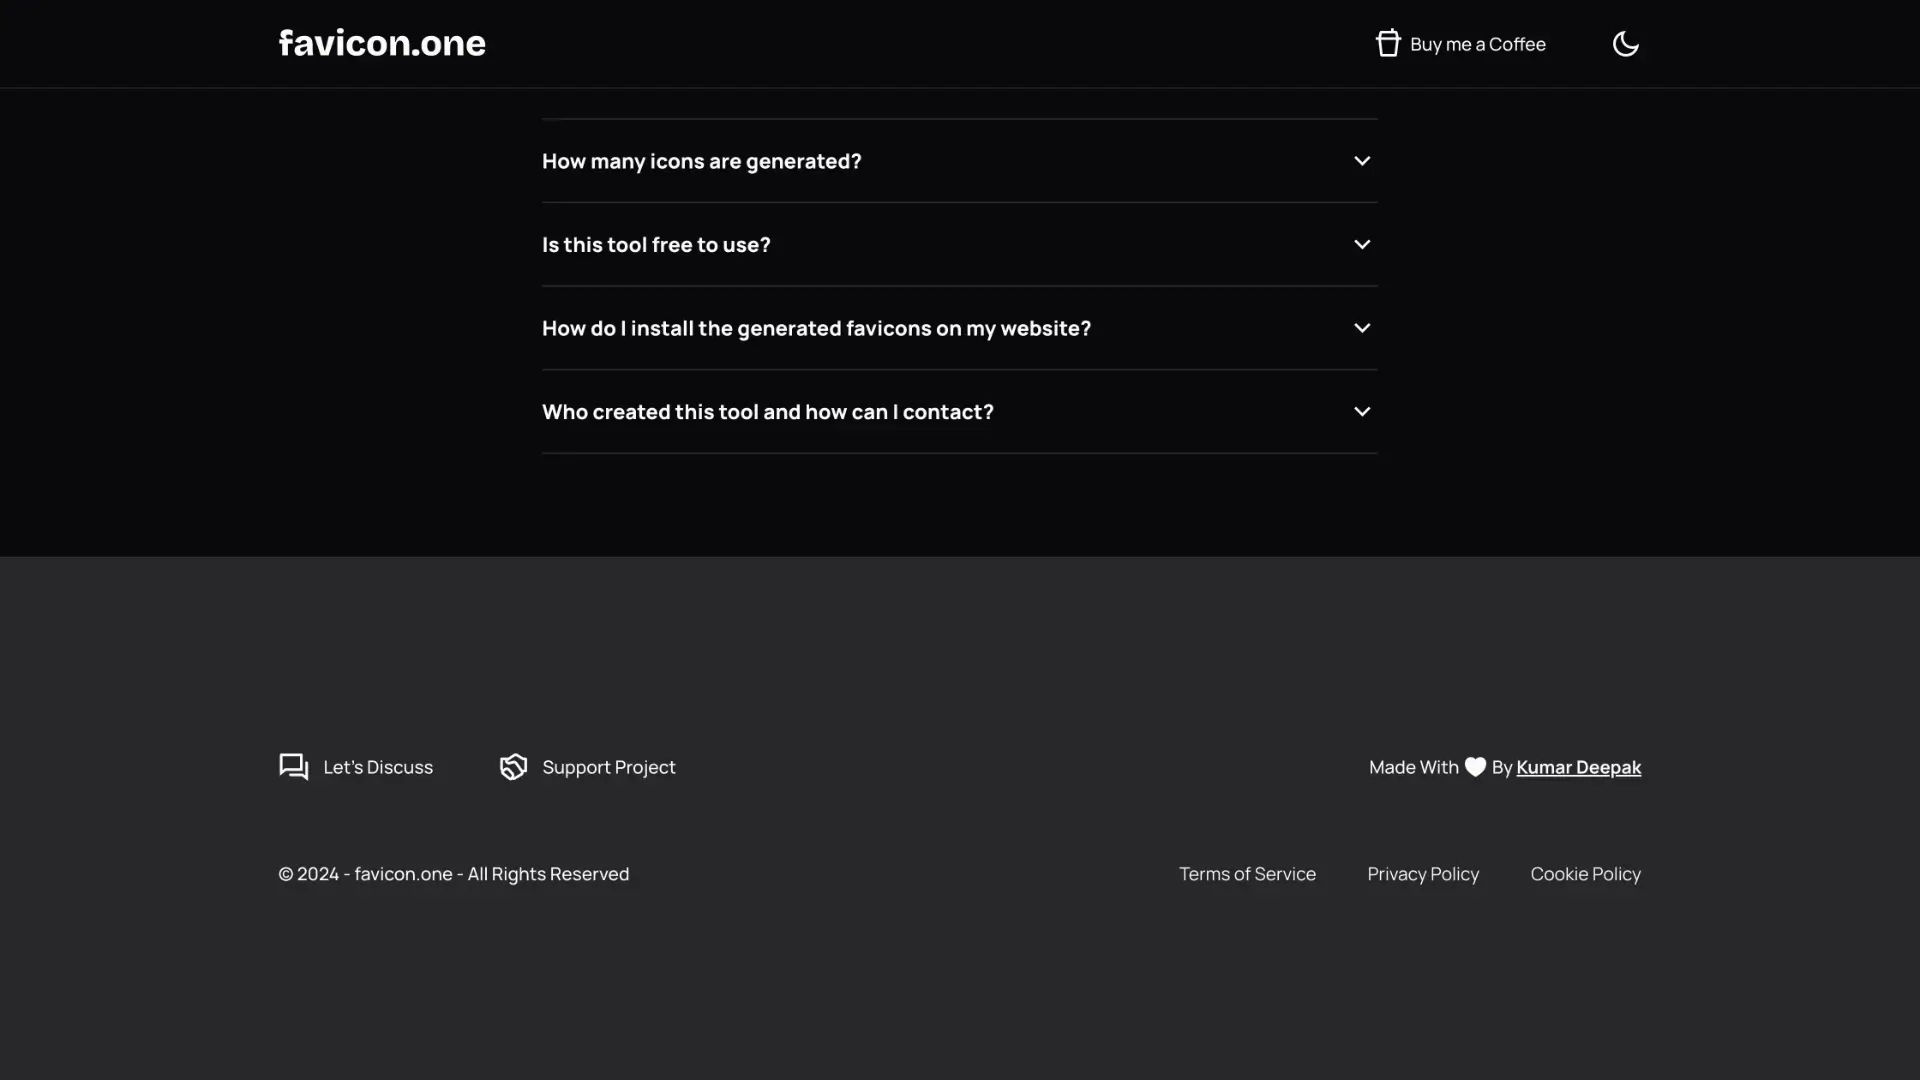Viewport: 1920px width, 1080px height.
Task: Expand chevron for 'How many icons are generated?'
Action: click(x=1361, y=161)
